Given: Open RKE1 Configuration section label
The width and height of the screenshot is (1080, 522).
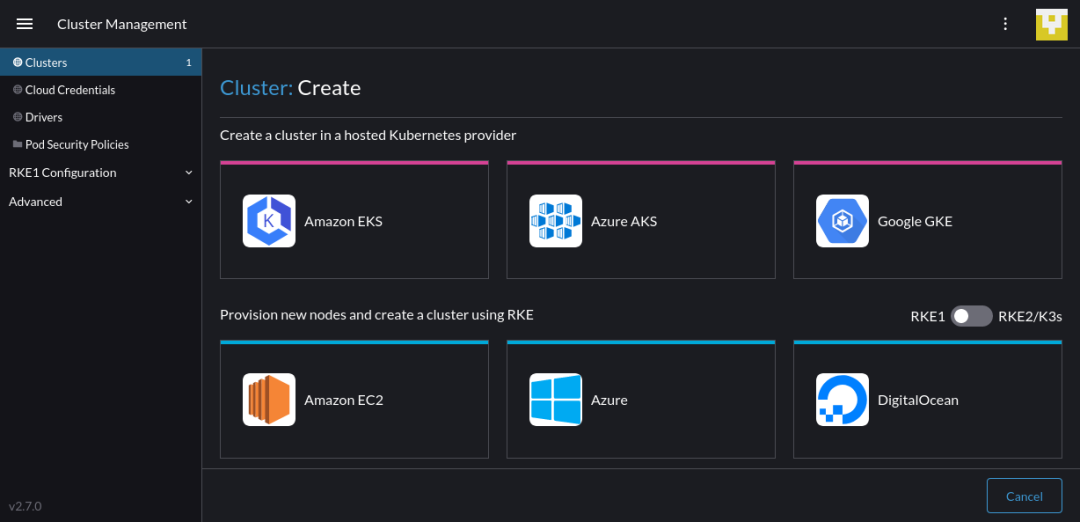Looking at the screenshot, I should 63,173.
